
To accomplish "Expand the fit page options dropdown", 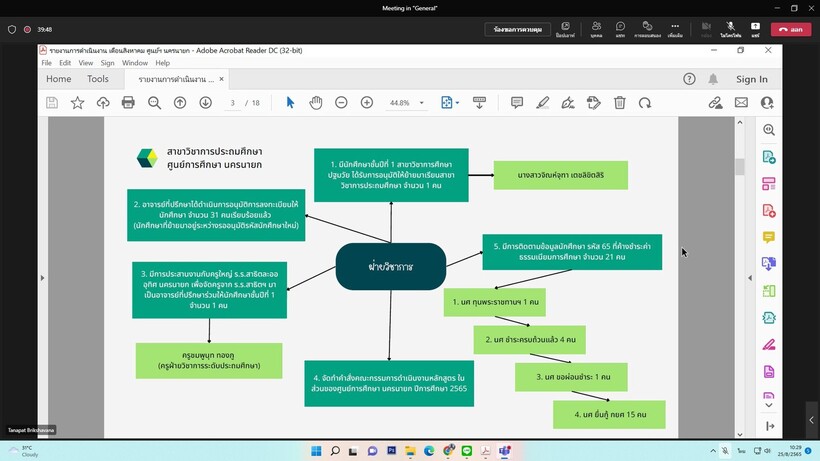I will pos(457,102).
